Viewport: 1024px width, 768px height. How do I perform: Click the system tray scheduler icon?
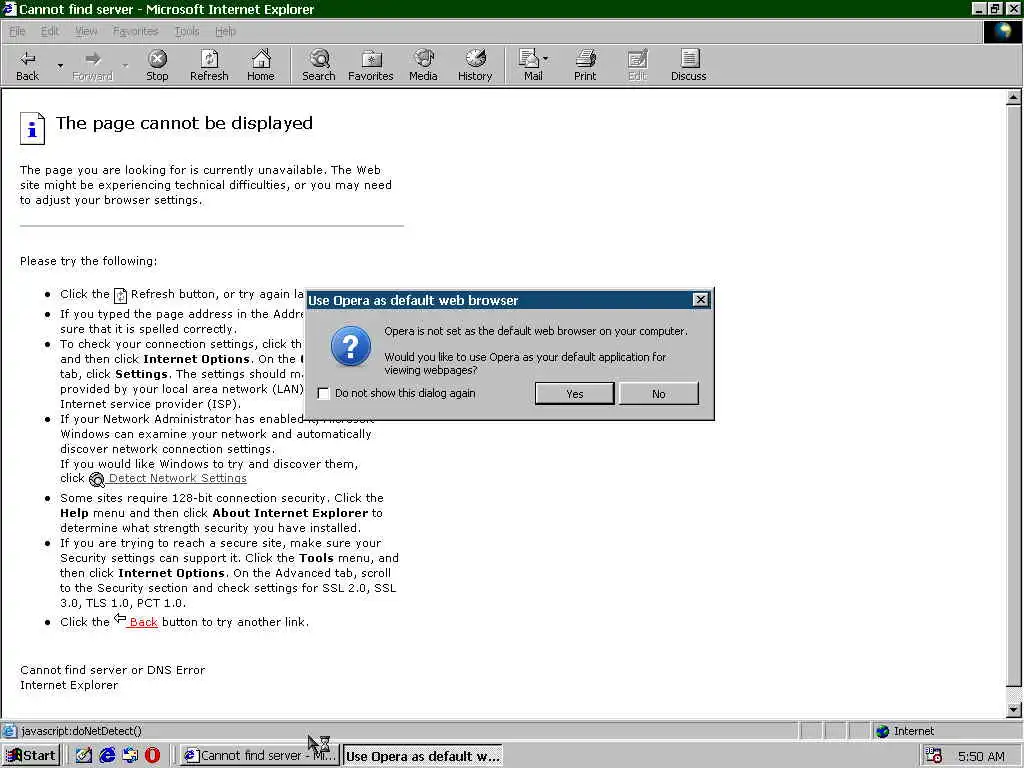click(x=934, y=756)
